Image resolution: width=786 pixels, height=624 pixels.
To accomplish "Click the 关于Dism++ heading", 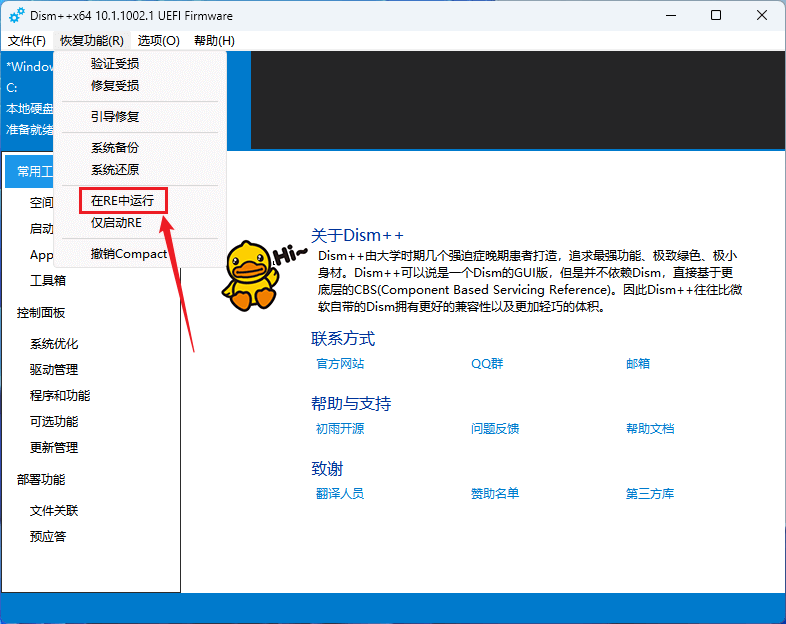I will pos(357,235).
